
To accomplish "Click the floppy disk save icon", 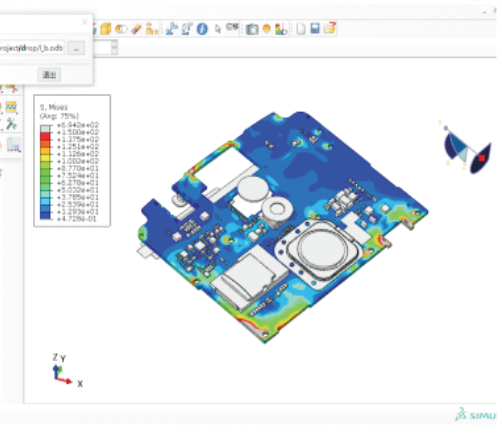I will 315,28.
